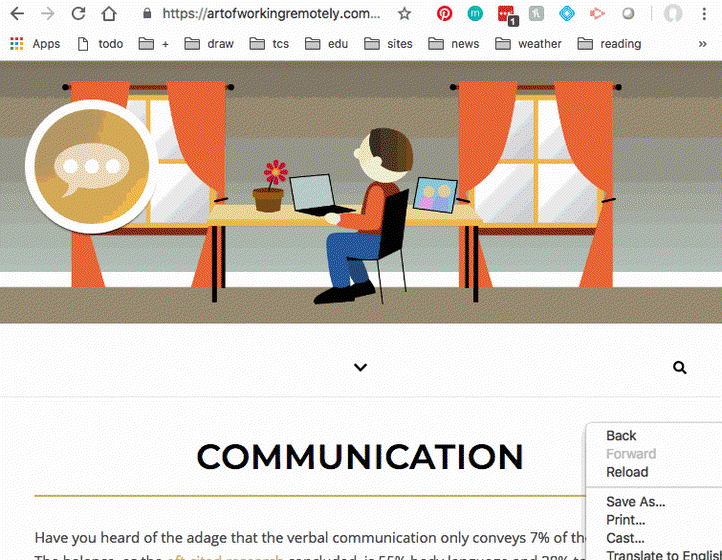Open the news bookmarks folder
The height and width of the screenshot is (560, 722).
[x=454, y=44]
